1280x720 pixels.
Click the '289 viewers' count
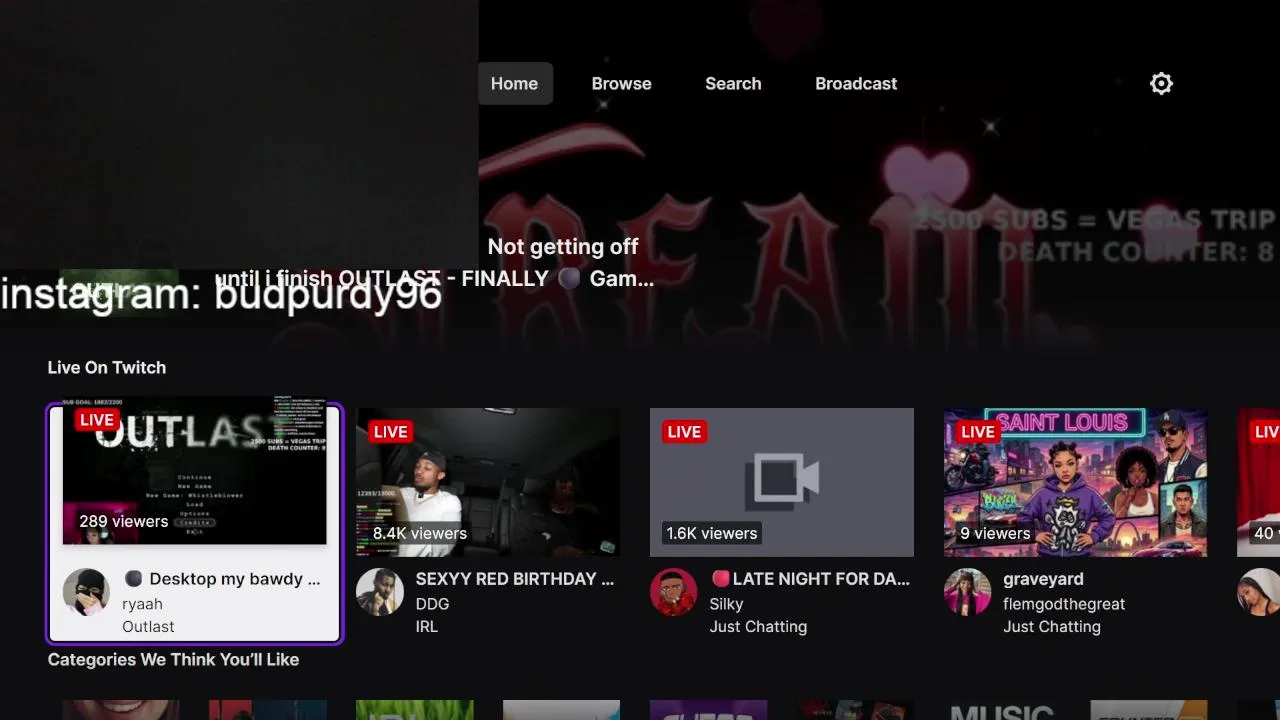point(124,521)
